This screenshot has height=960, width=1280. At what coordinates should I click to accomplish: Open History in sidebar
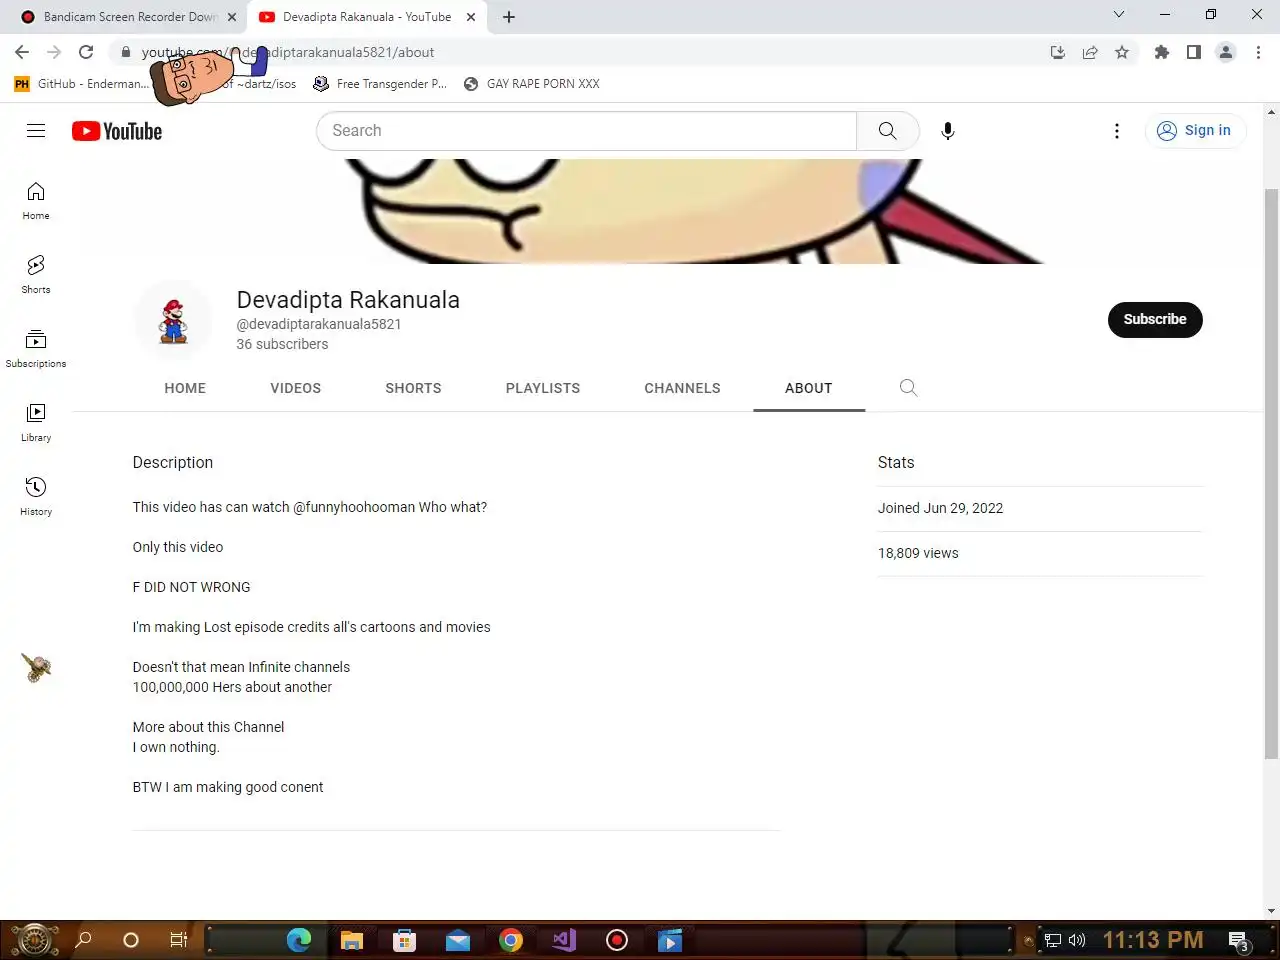[36, 496]
